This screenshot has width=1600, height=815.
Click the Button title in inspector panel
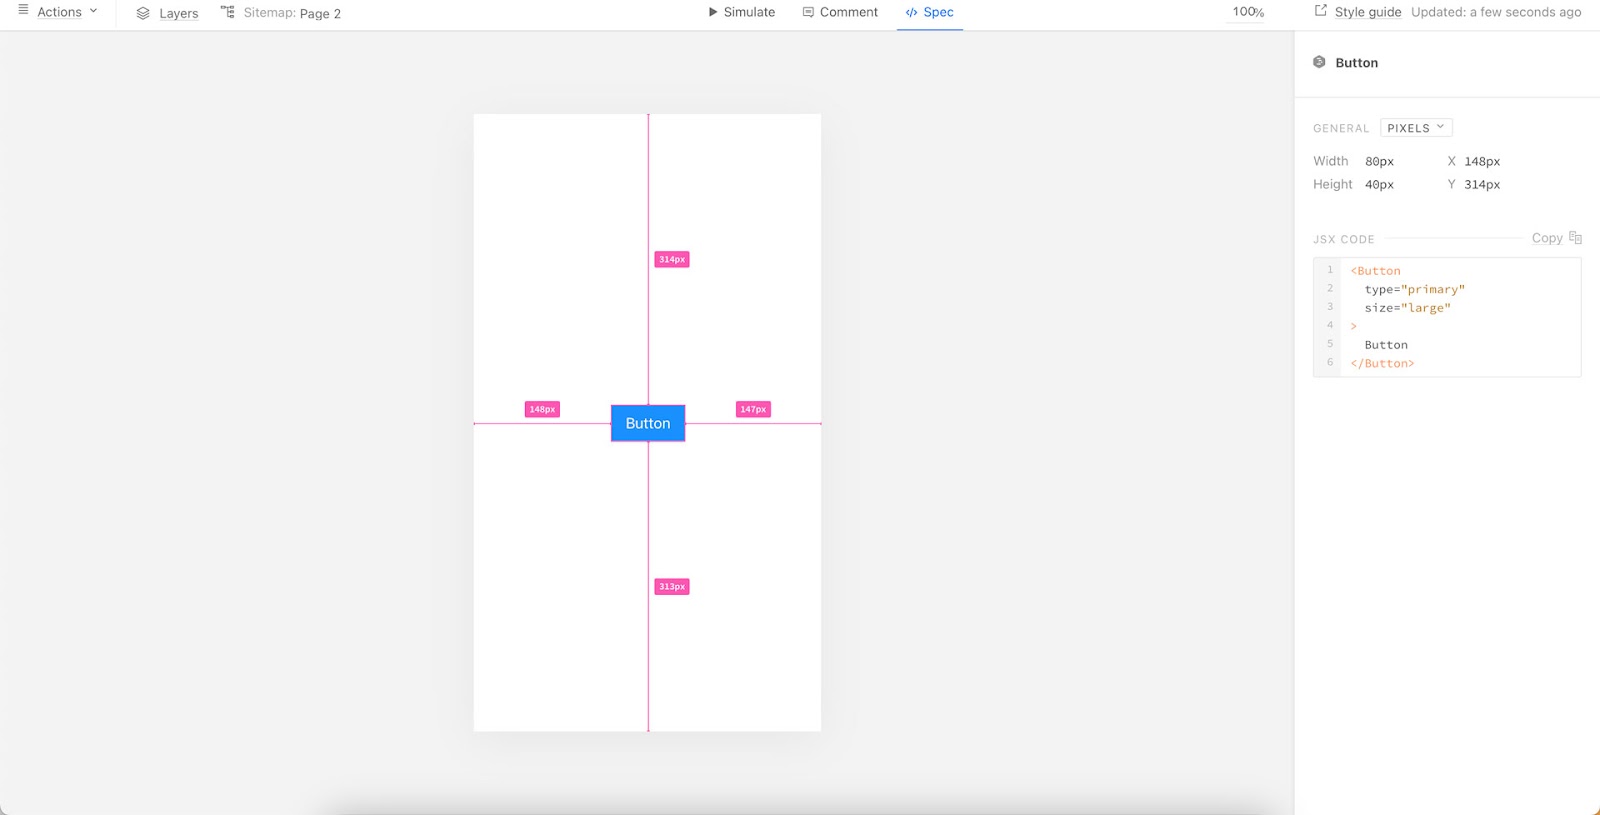[1356, 63]
